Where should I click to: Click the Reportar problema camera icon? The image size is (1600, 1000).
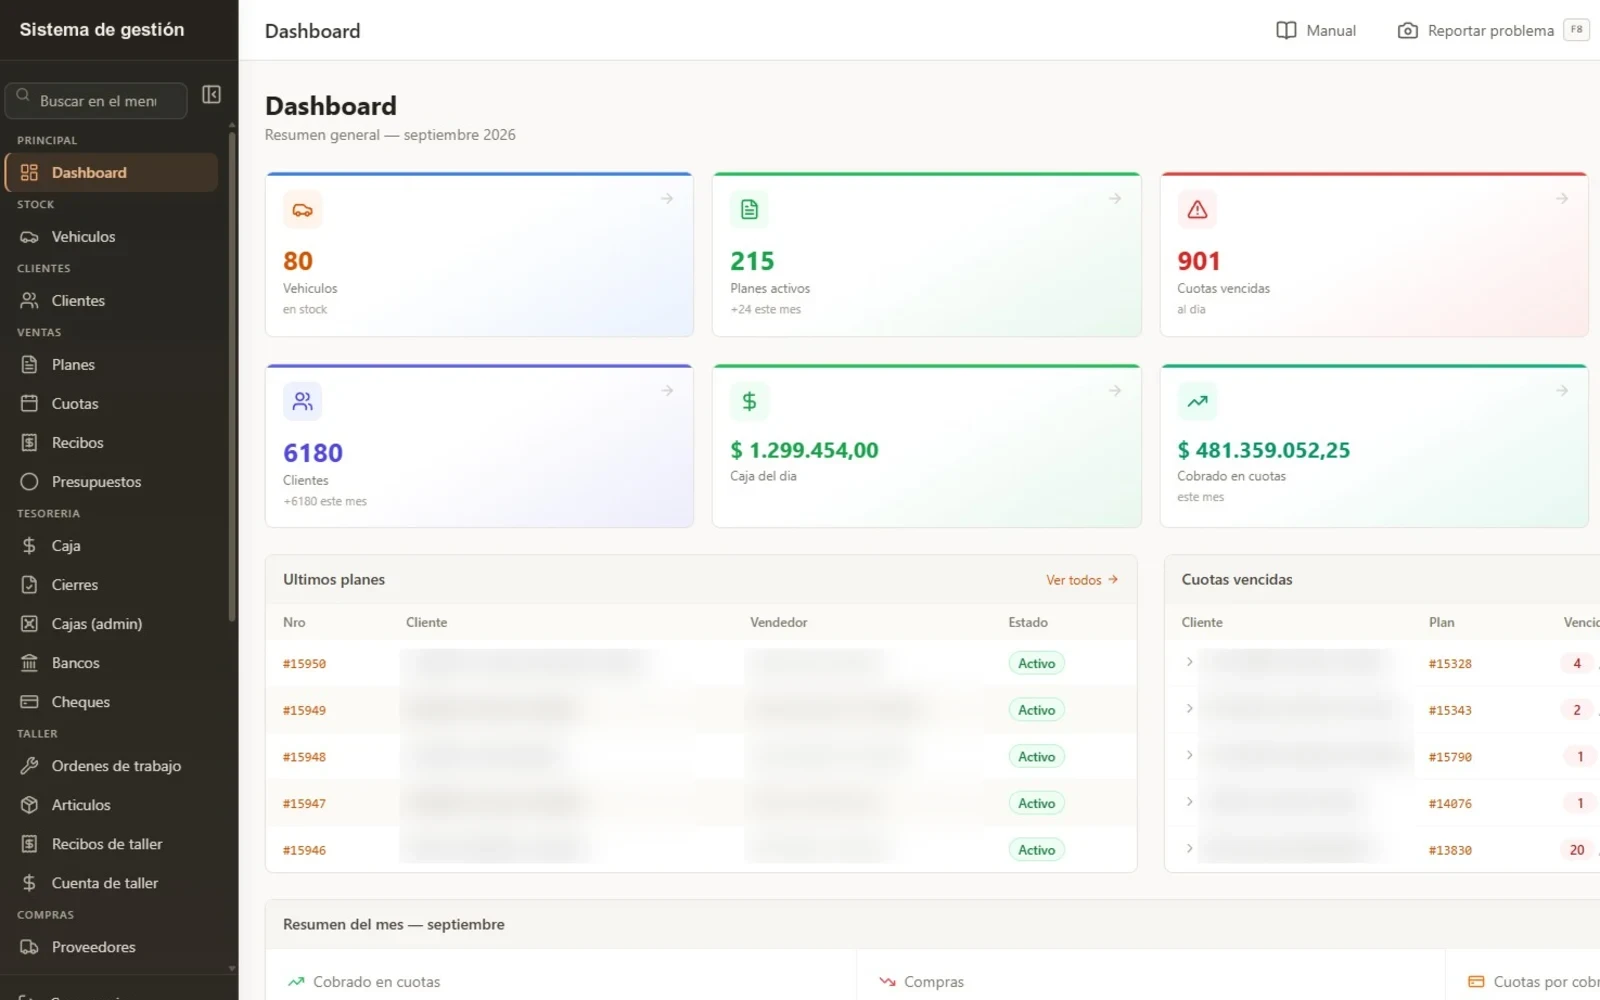pos(1407,31)
